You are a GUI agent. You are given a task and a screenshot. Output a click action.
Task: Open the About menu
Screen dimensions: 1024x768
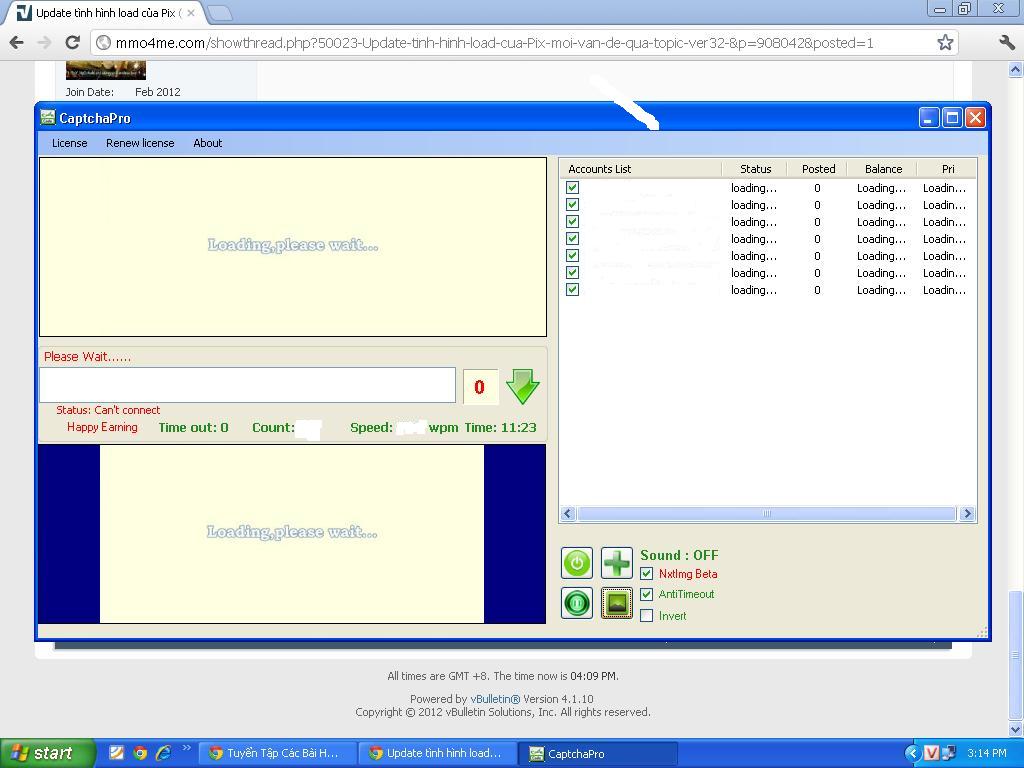click(x=207, y=143)
